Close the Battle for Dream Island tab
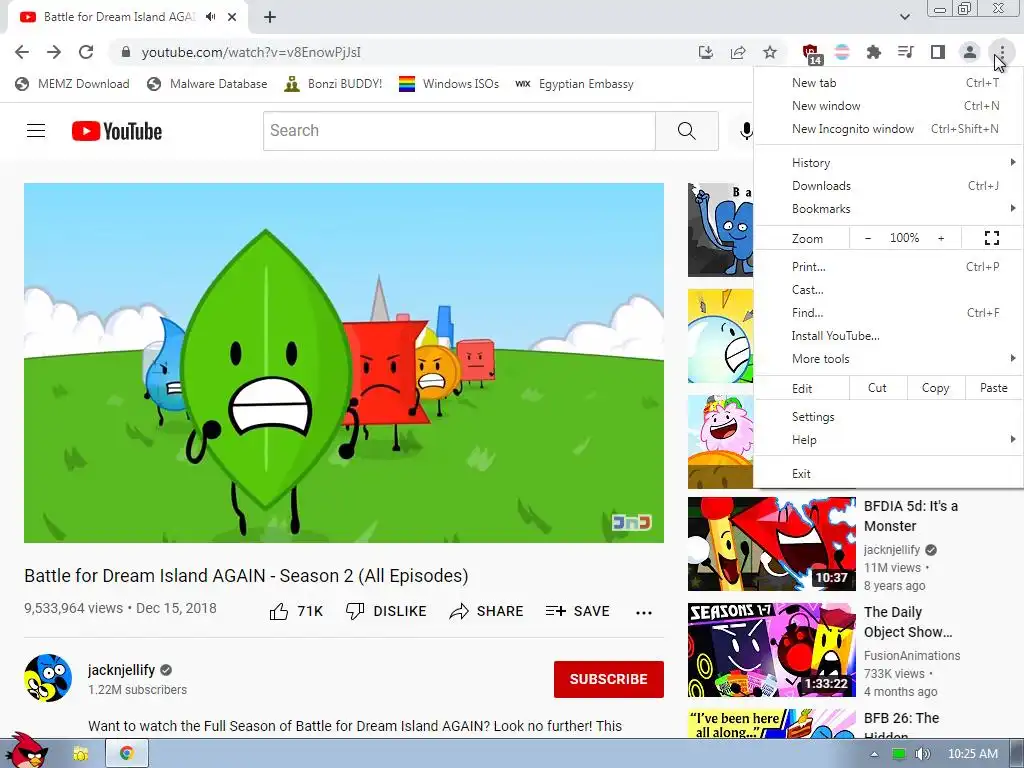1024x768 pixels. [x=232, y=17]
